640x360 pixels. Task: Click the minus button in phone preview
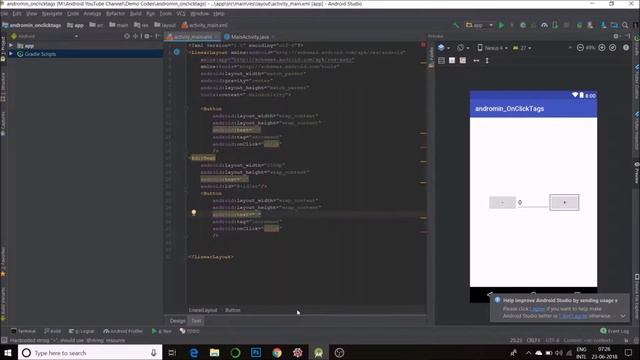tap(502, 202)
